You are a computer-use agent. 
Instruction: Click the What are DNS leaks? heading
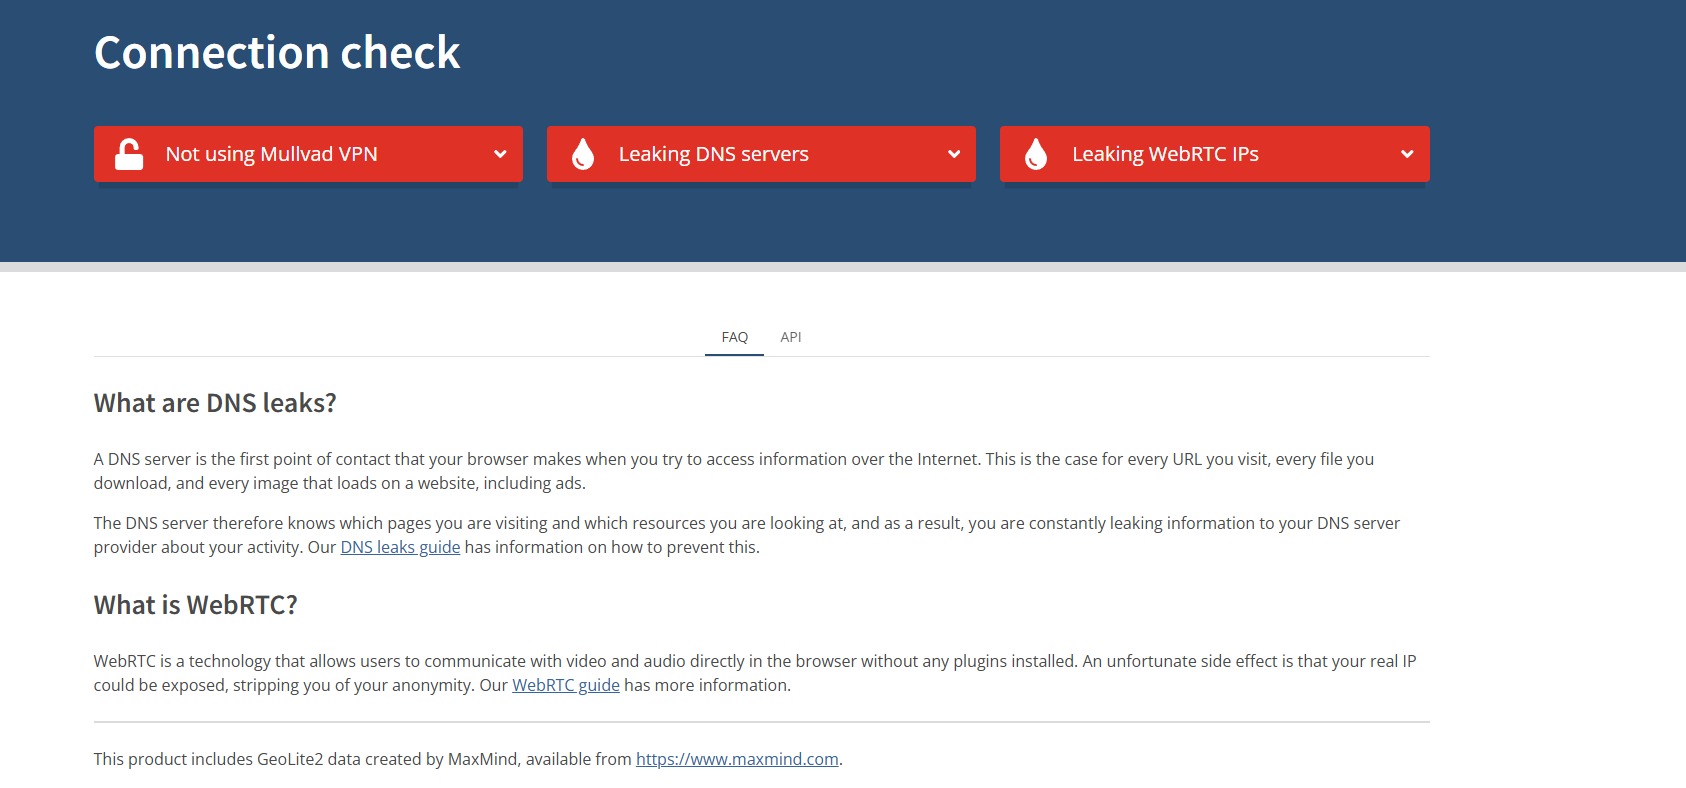[x=215, y=403]
